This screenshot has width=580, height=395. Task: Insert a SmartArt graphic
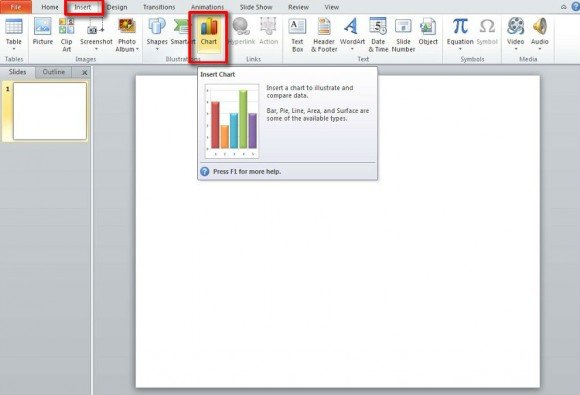click(x=181, y=31)
